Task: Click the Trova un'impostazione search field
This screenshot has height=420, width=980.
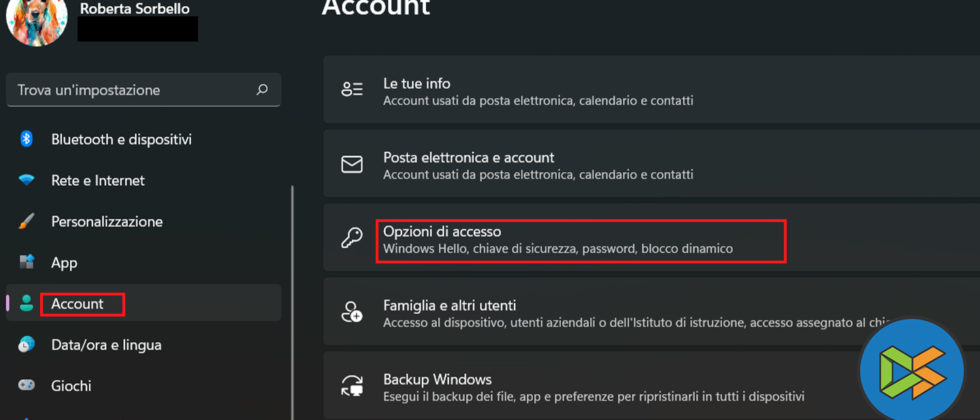Action: 130,90
